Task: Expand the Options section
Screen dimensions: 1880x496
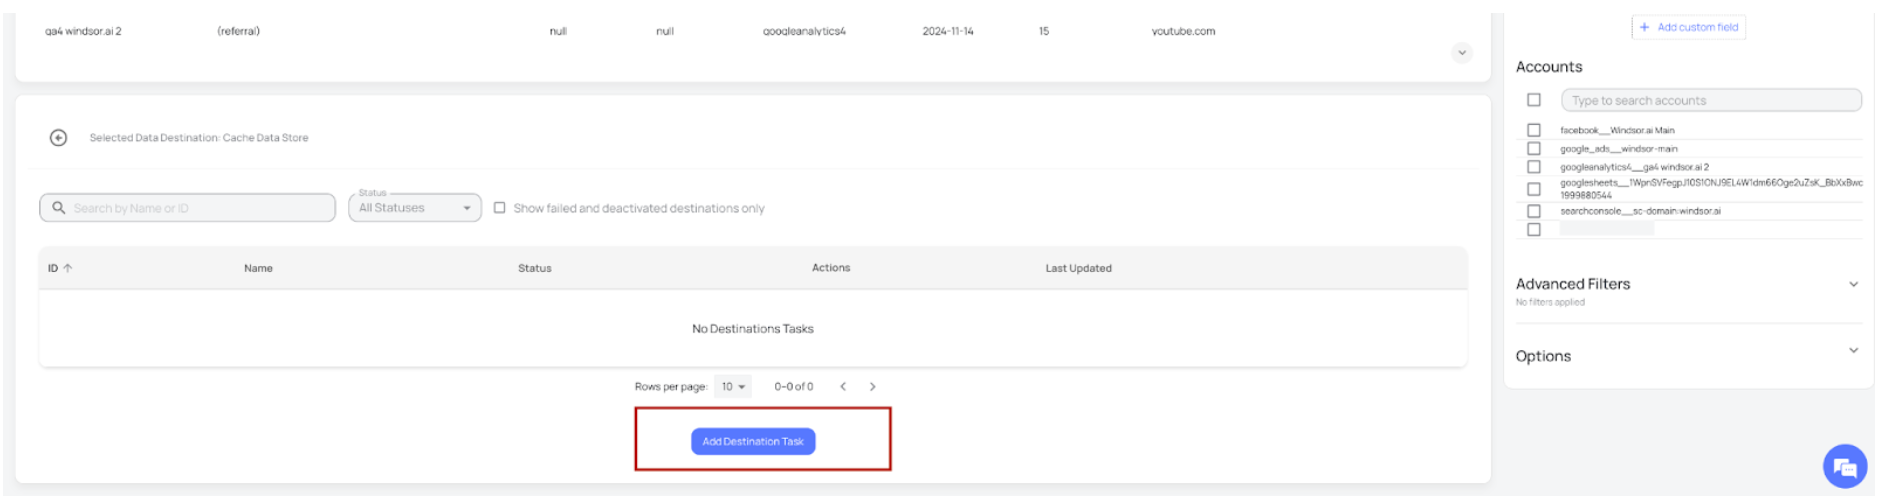Action: [1852, 351]
